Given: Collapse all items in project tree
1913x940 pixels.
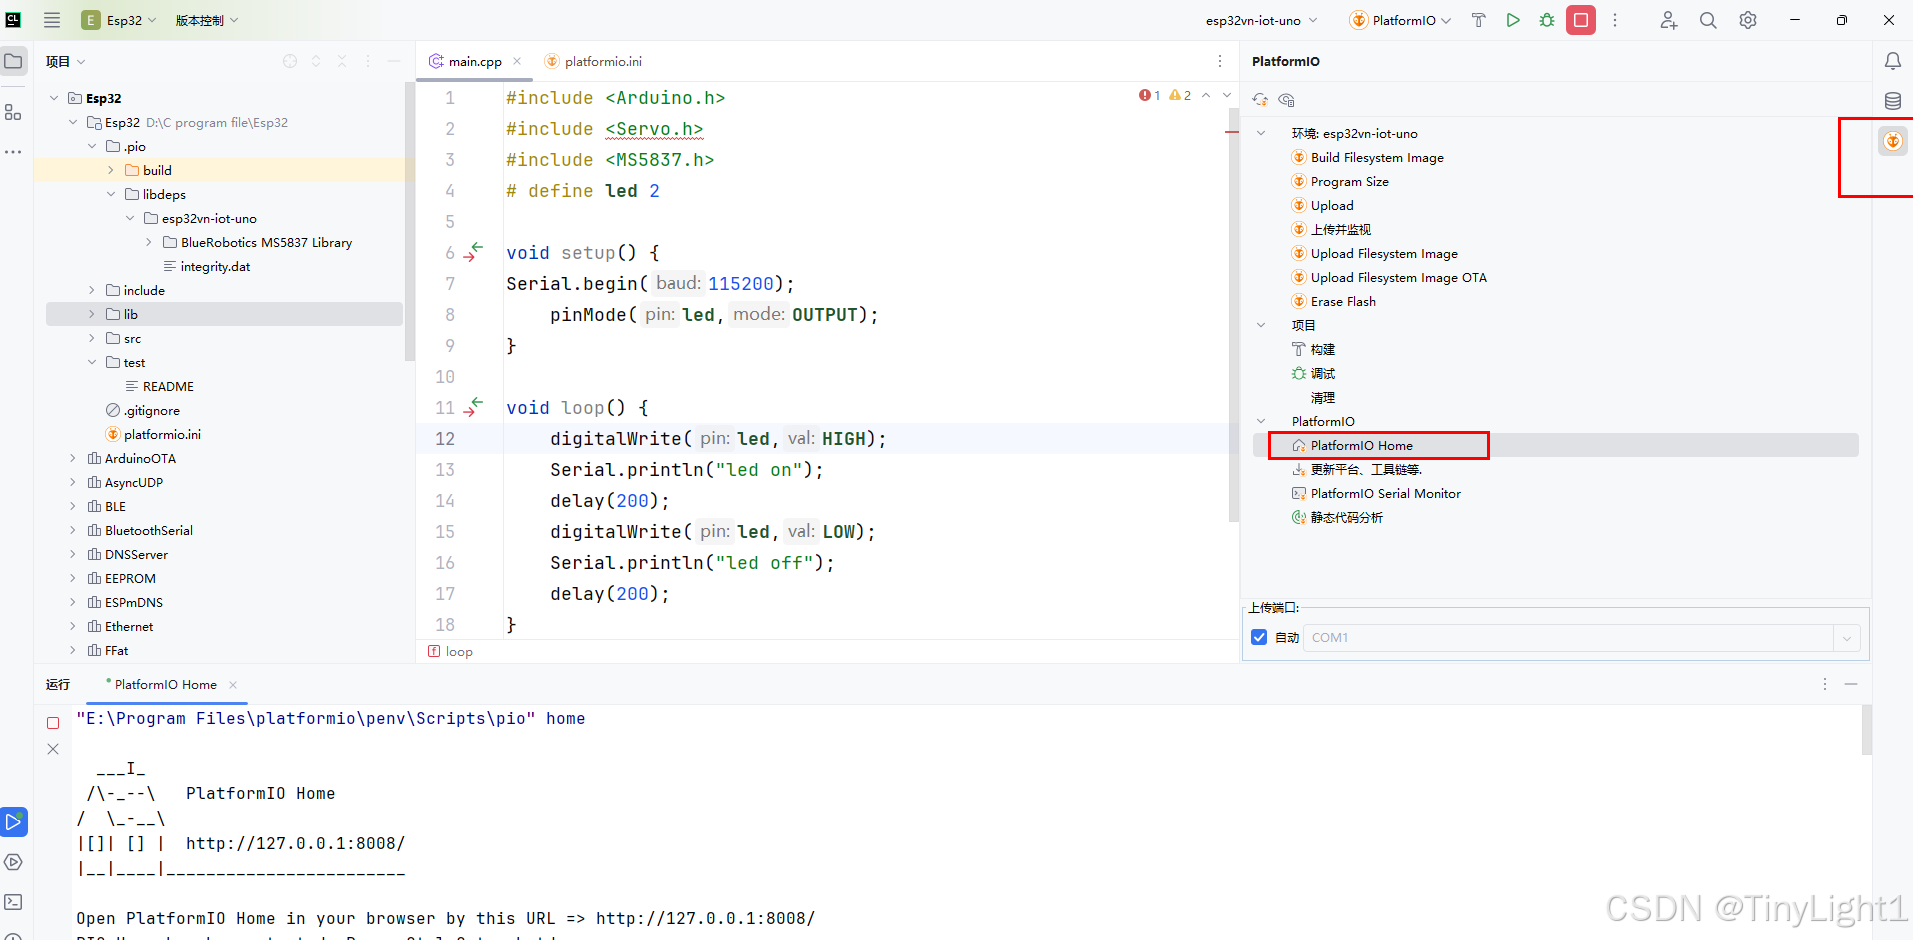Looking at the screenshot, I should (x=342, y=61).
